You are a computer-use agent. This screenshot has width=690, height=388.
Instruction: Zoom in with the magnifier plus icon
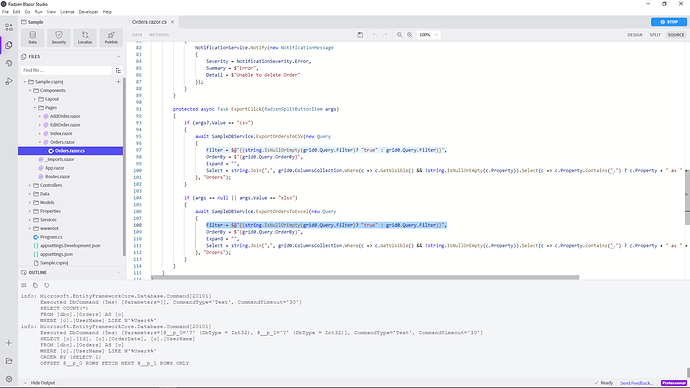click(x=410, y=35)
